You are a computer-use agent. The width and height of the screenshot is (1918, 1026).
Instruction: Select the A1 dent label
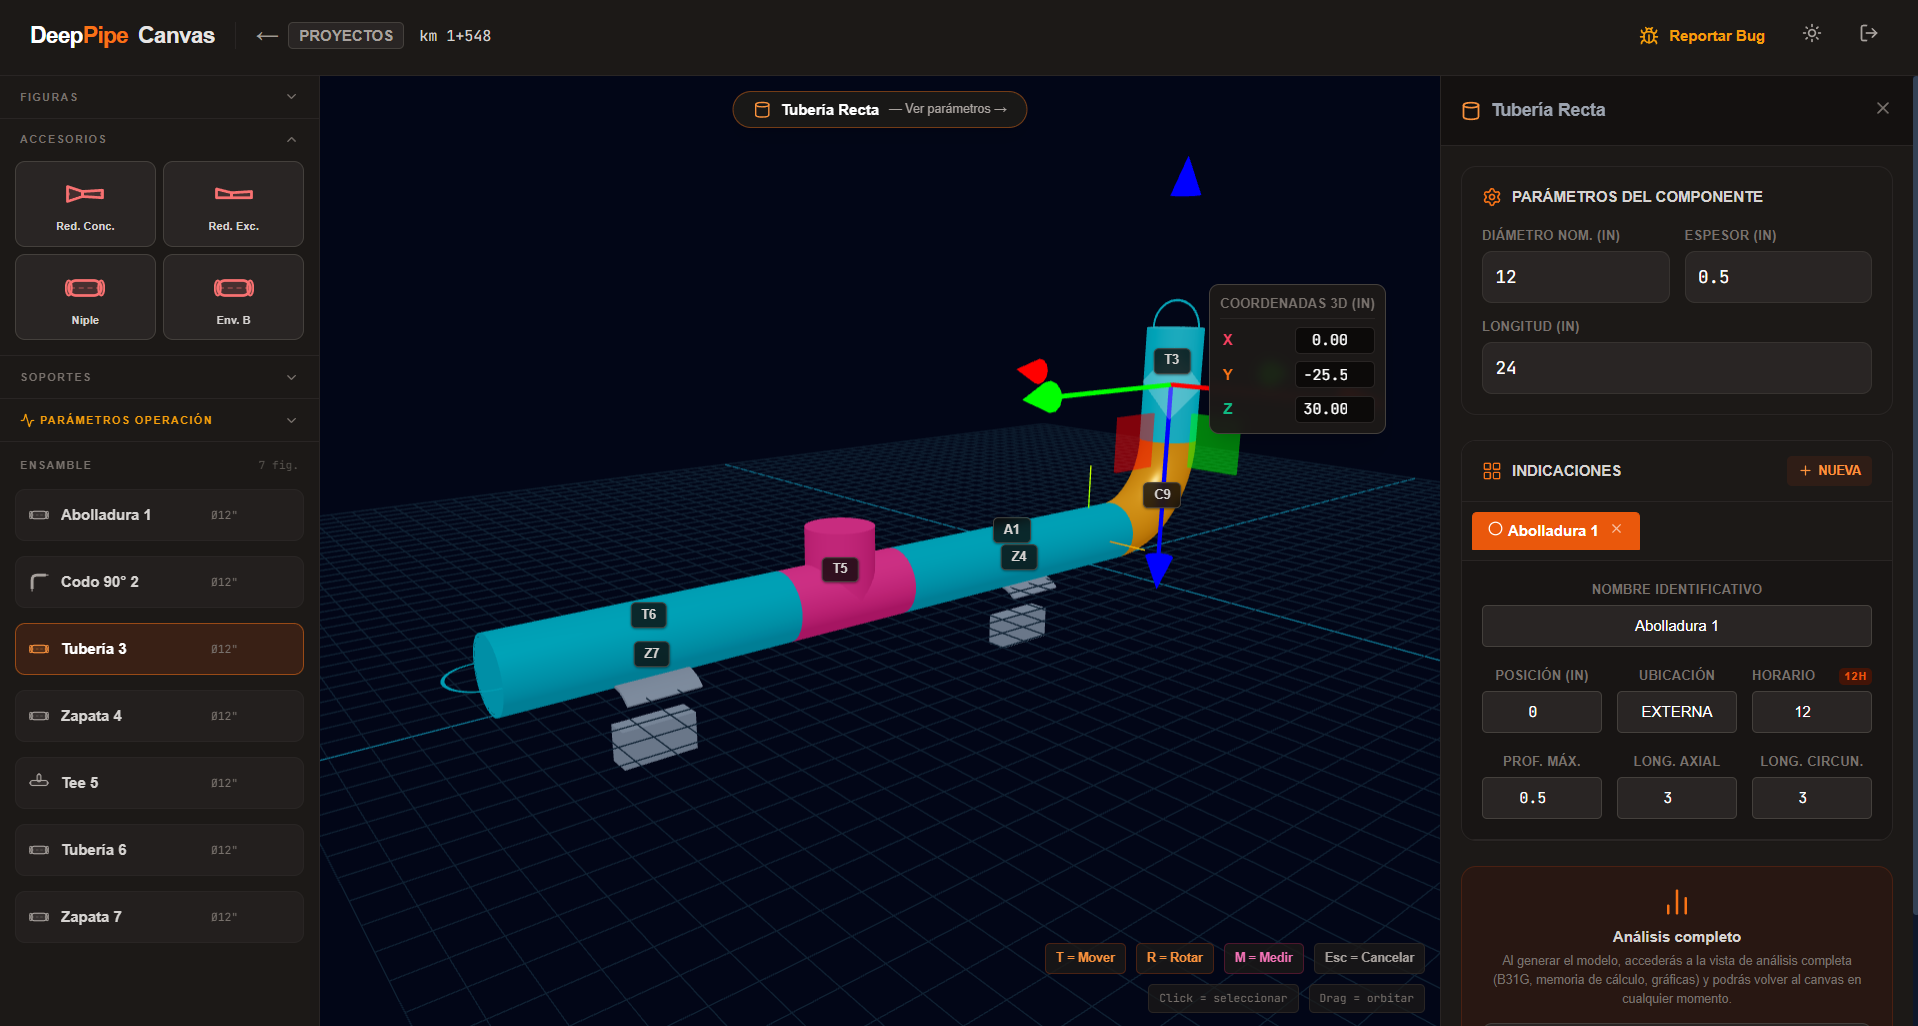pos(1011,529)
